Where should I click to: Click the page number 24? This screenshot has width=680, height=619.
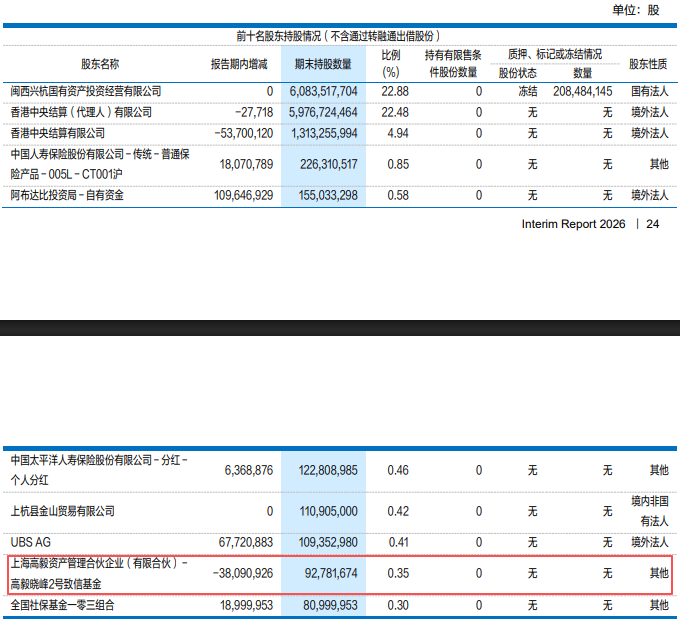coord(652,224)
